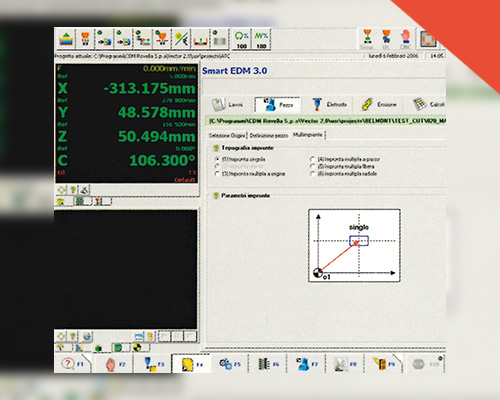
Task: Select (5) Impronta multipla libera option
Action: point(343,166)
